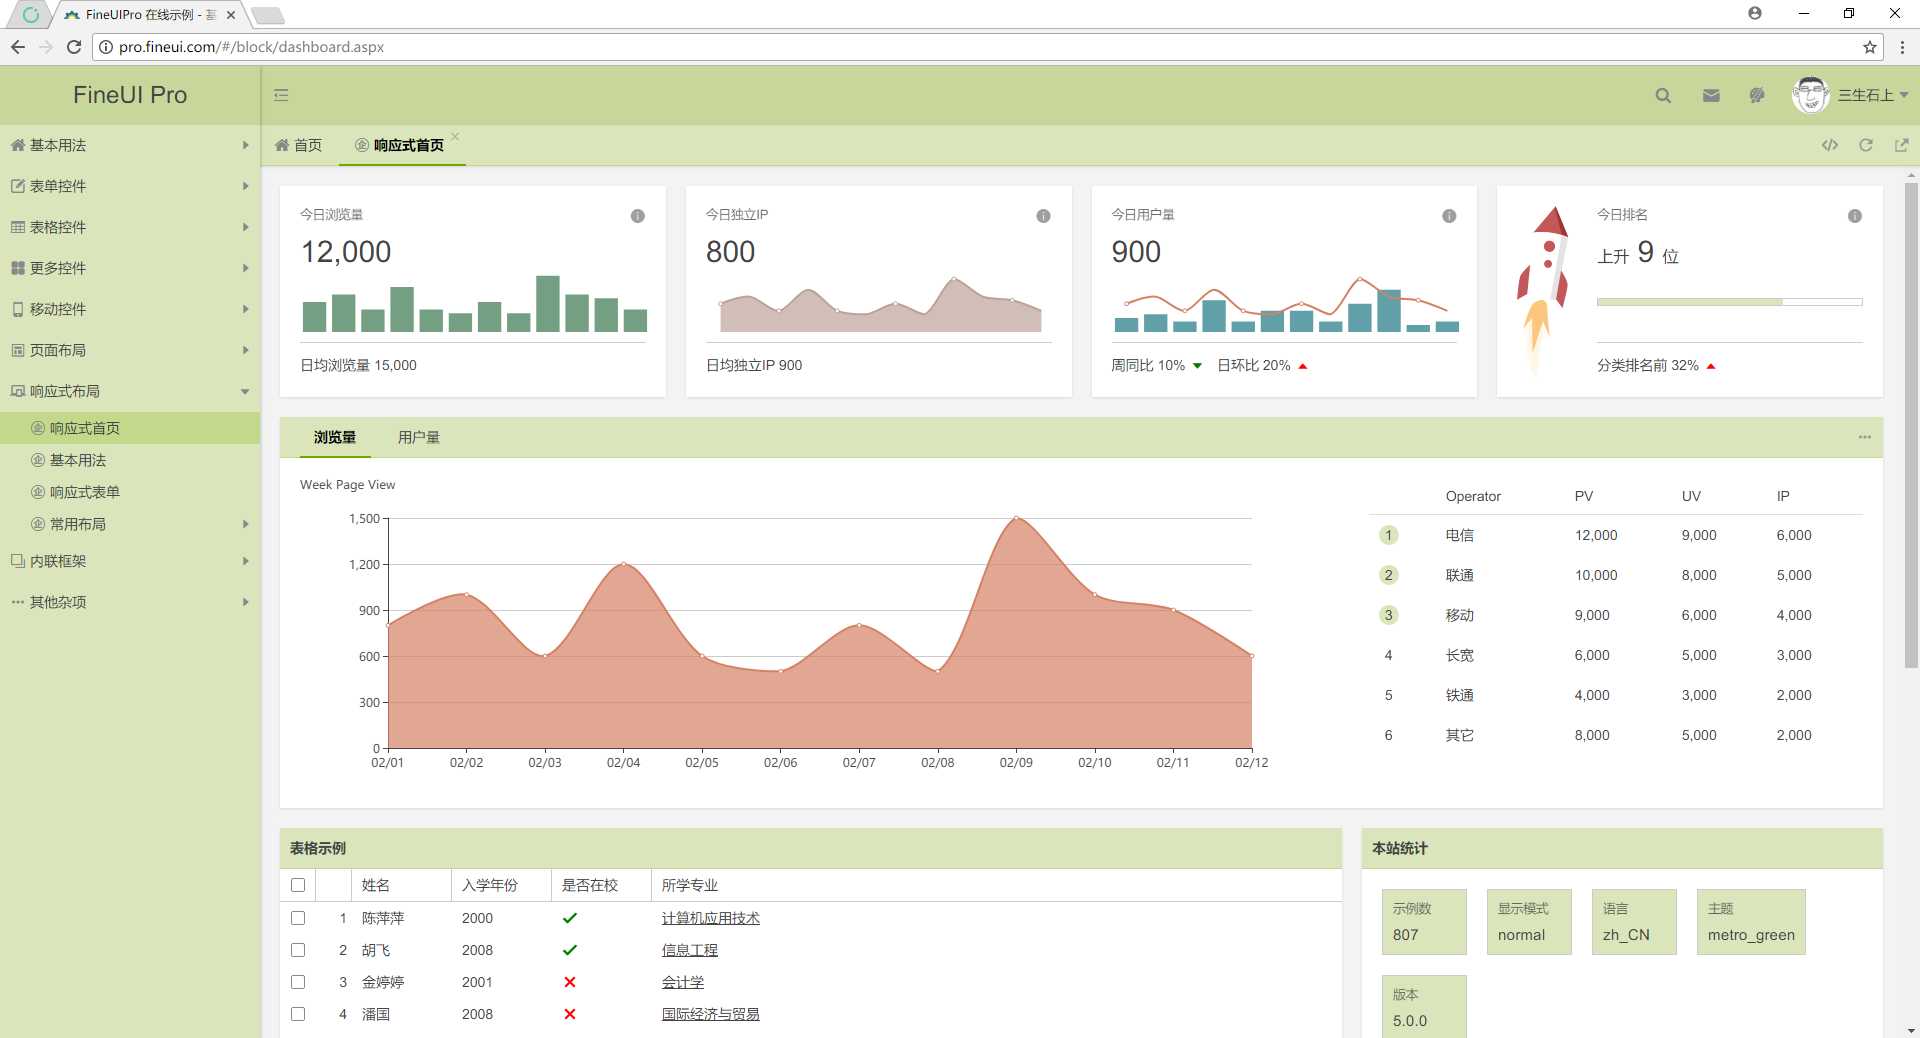Collapse the 响应式布局 menu arrow
This screenshot has height=1038, width=1920.
click(x=245, y=392)
